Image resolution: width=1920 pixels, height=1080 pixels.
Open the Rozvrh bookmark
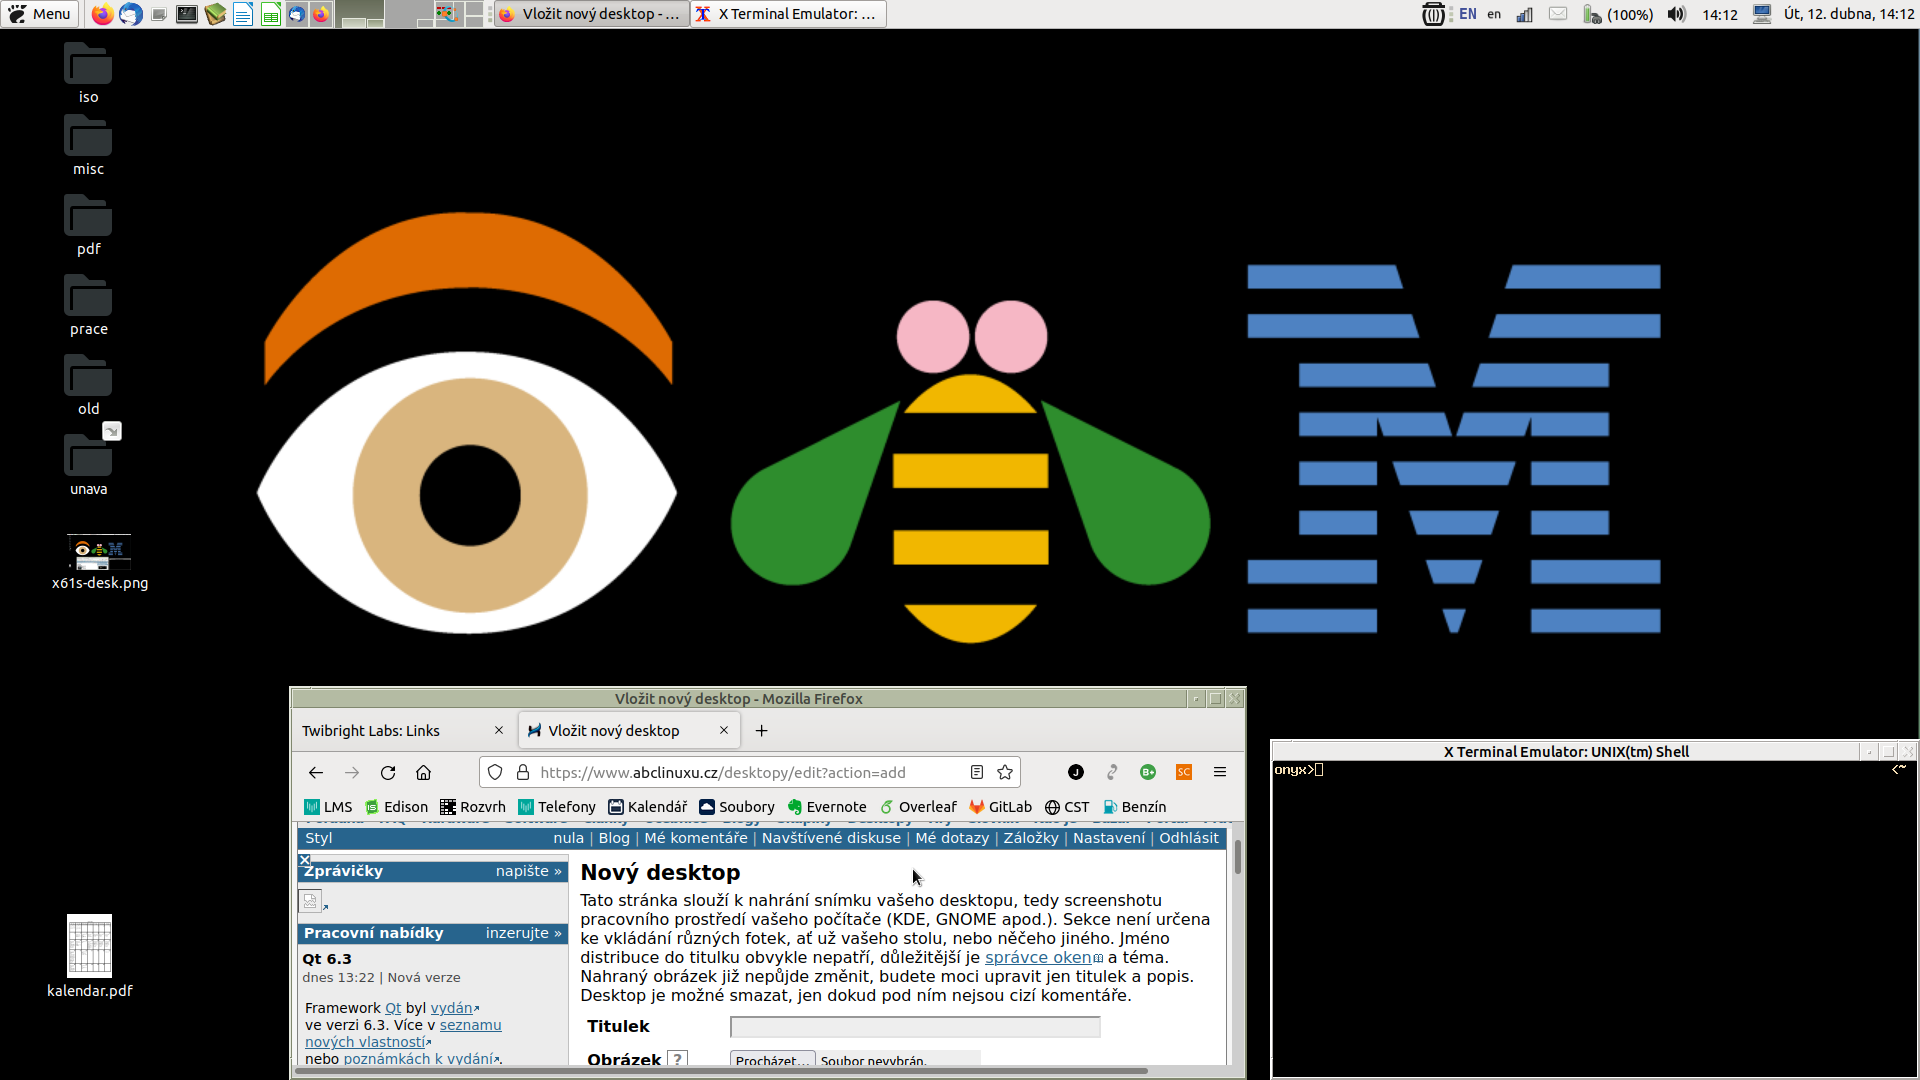(473, 807)
